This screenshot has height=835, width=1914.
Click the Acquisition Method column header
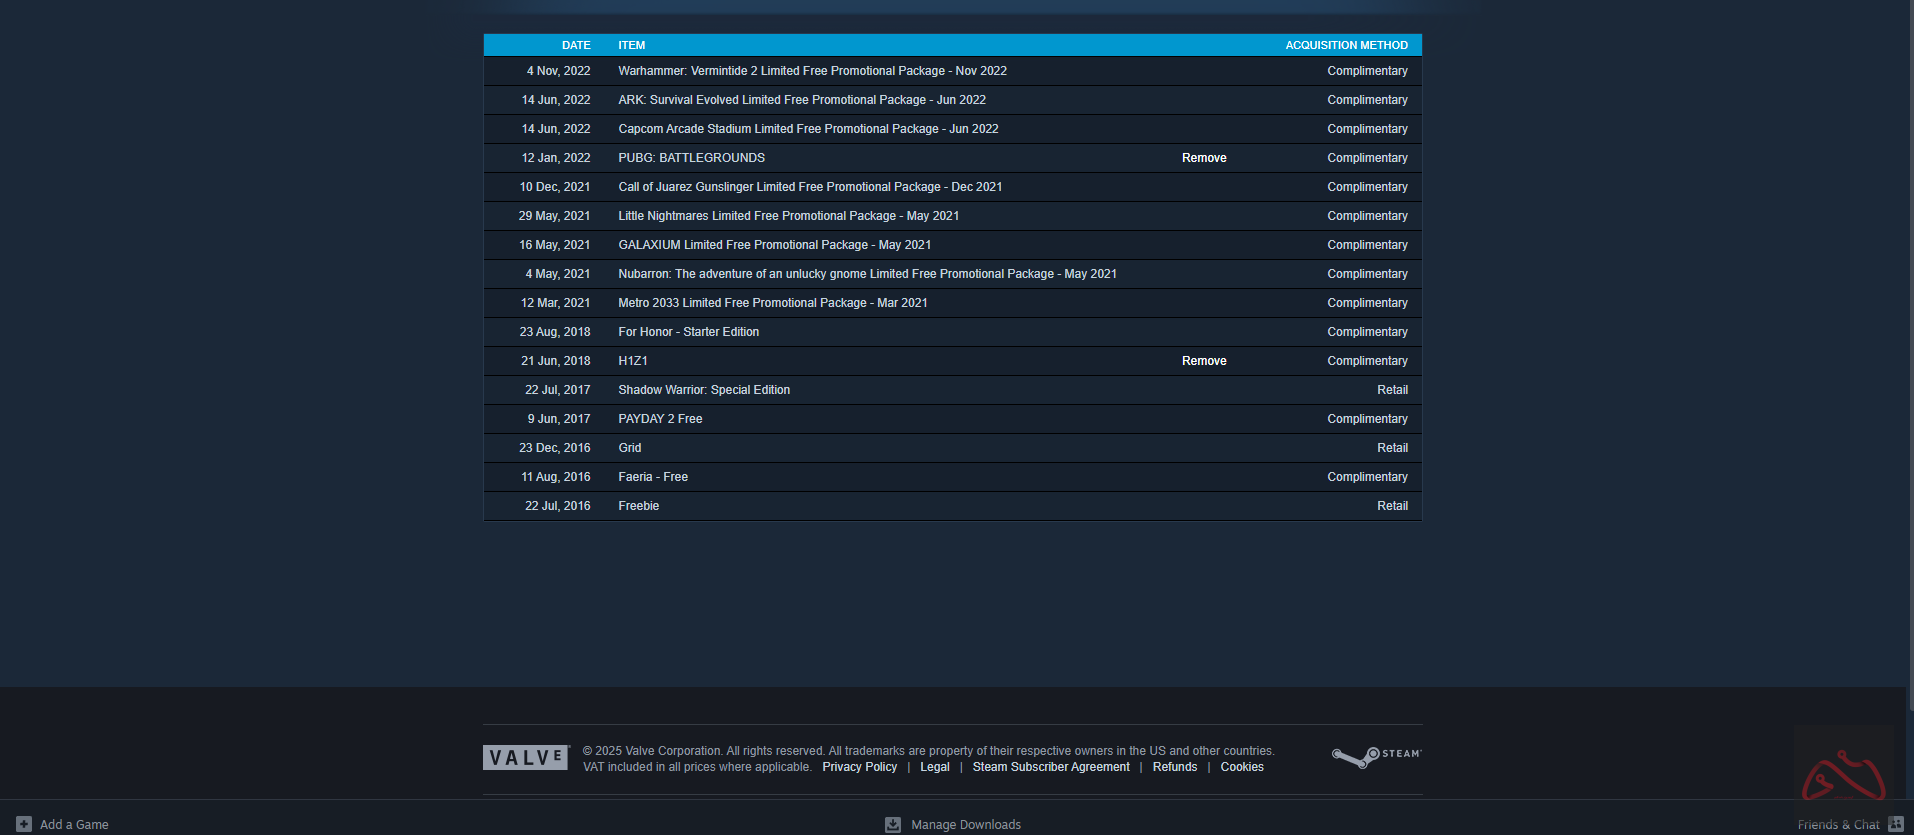(x=1346, y=45)
